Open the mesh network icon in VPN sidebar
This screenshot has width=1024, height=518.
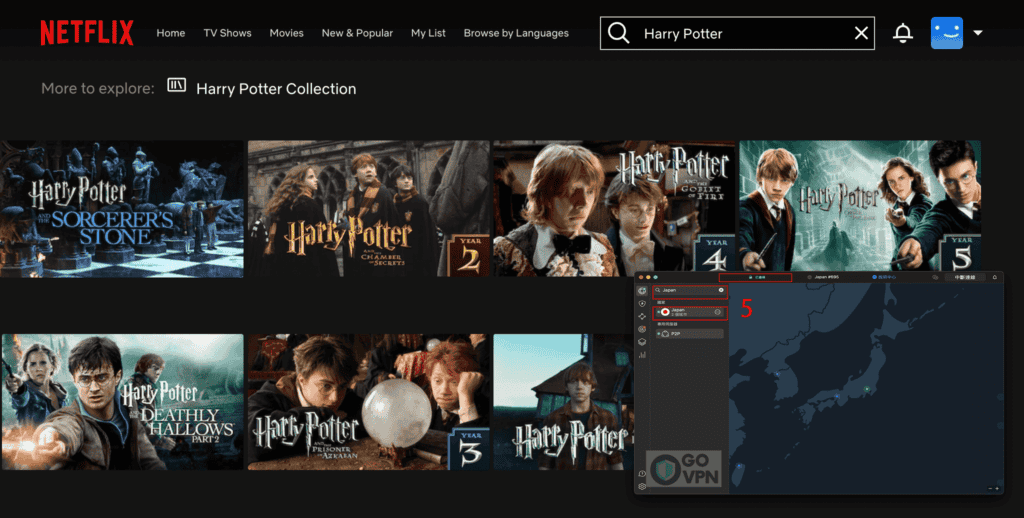tap(642, 316)
